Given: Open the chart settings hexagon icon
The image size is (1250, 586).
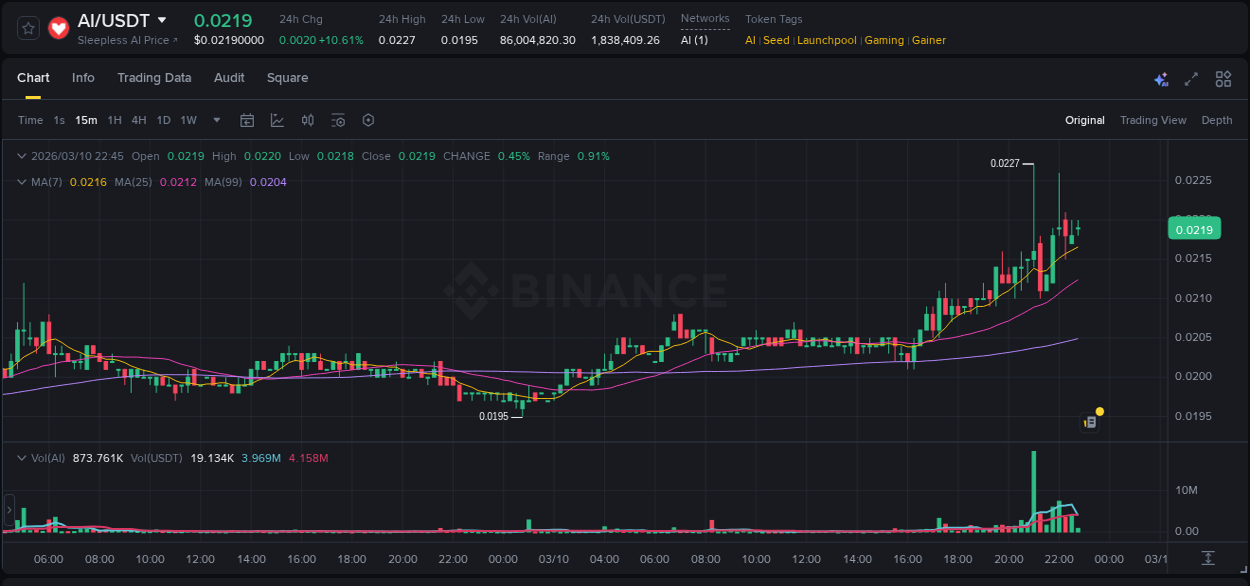Looking at the screenshot, I should (x=368, y=120).
